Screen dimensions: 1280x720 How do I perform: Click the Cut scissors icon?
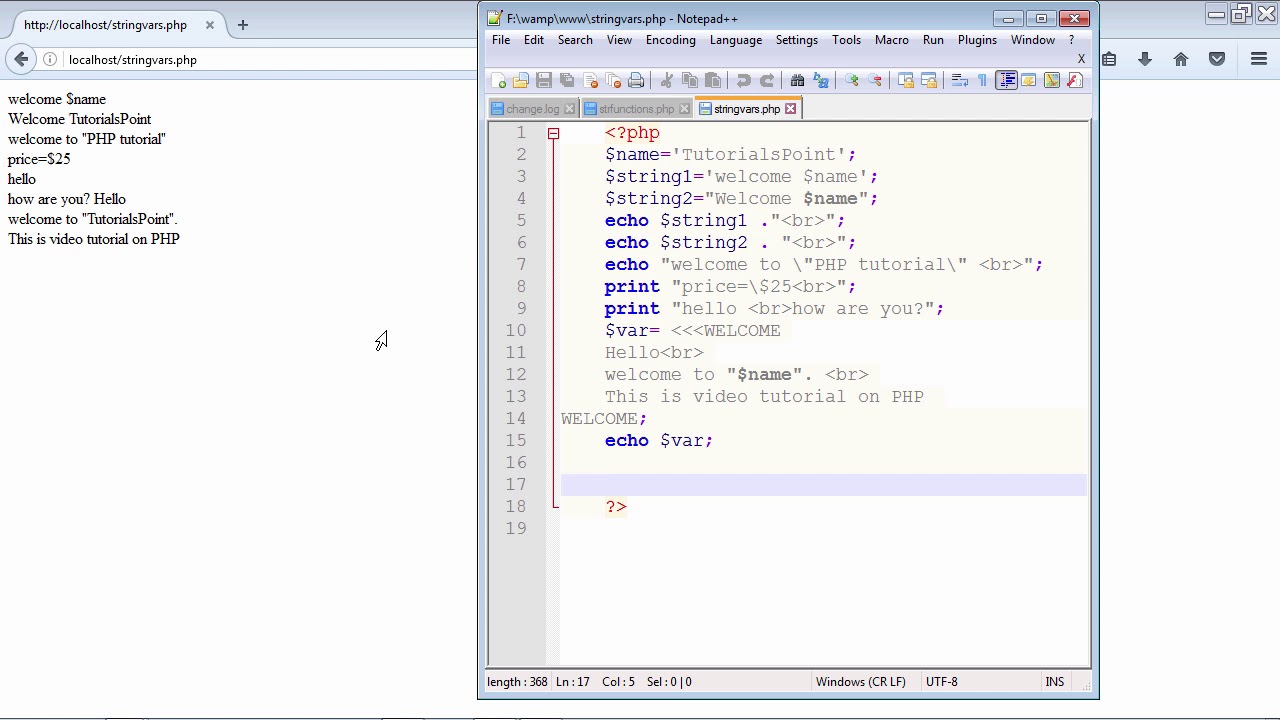pos(667,81)
